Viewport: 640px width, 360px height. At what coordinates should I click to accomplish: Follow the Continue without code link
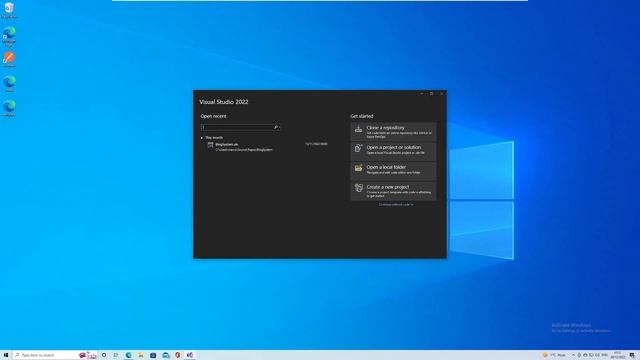pos(396,204)
